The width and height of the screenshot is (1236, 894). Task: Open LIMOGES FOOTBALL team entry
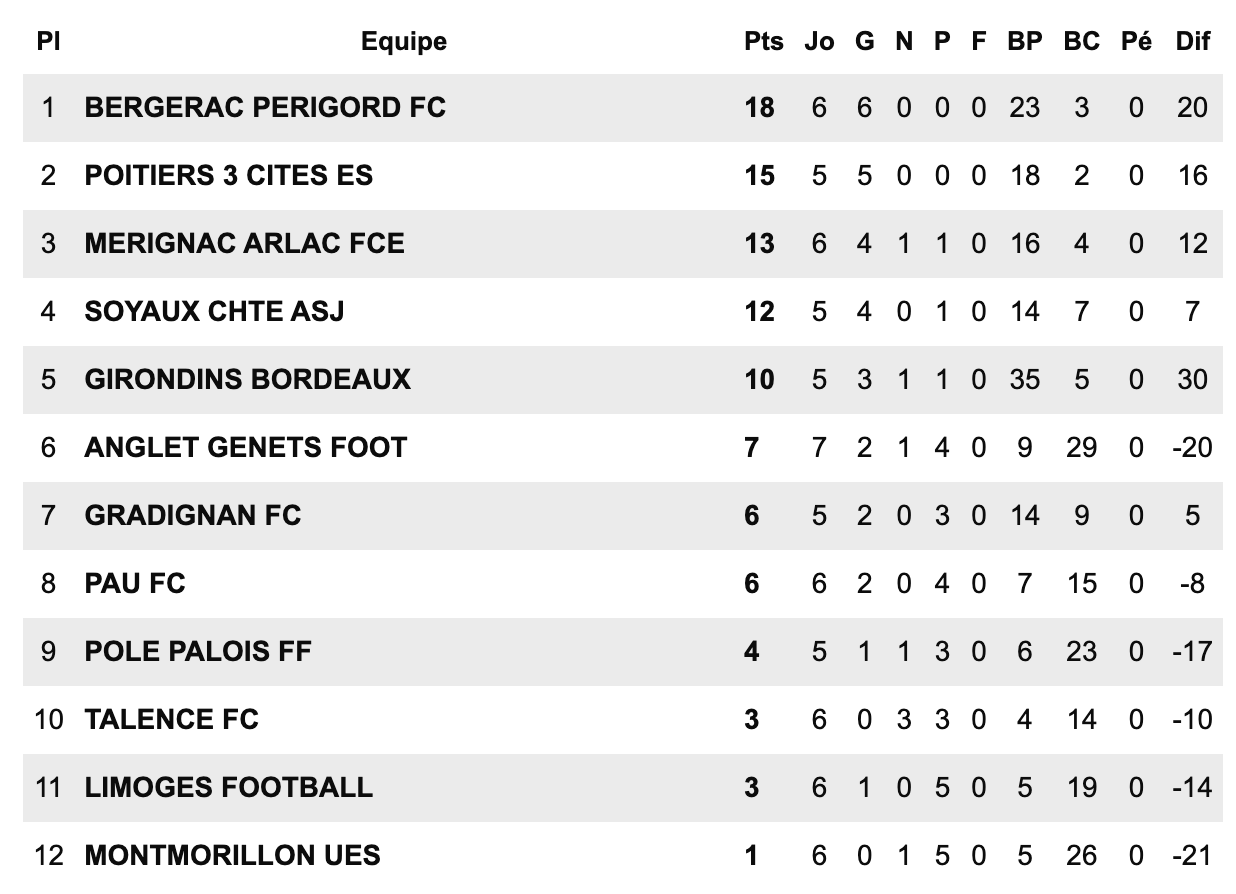coord(229,787)
